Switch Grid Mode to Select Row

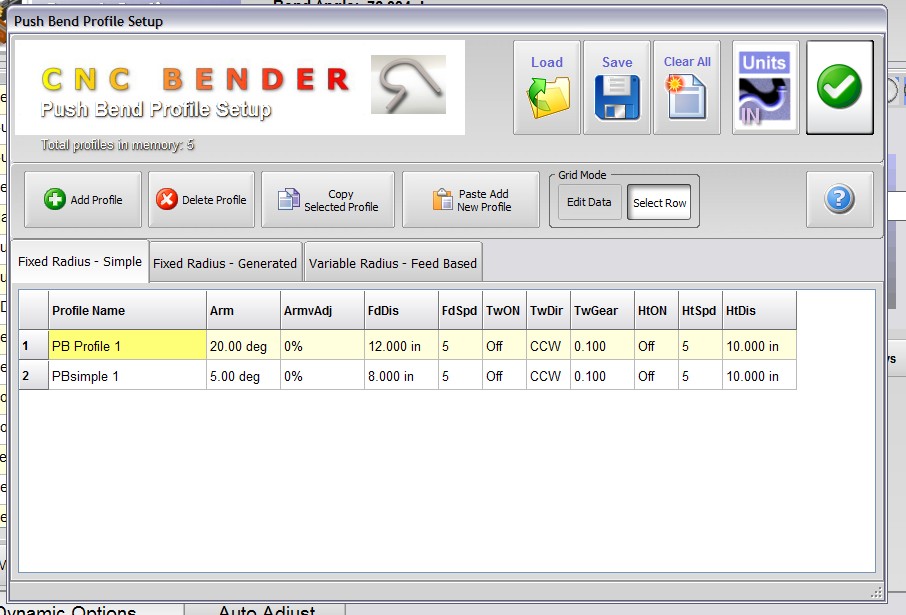coord(660,202)
